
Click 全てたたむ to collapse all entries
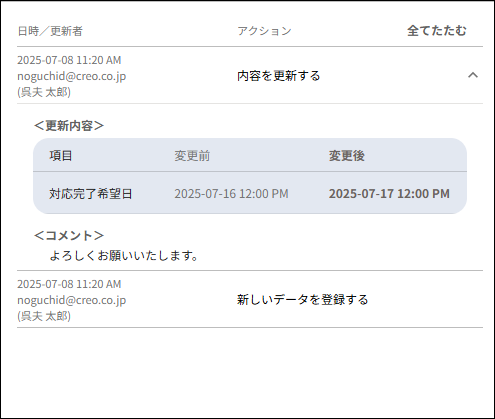pos(437,31)
